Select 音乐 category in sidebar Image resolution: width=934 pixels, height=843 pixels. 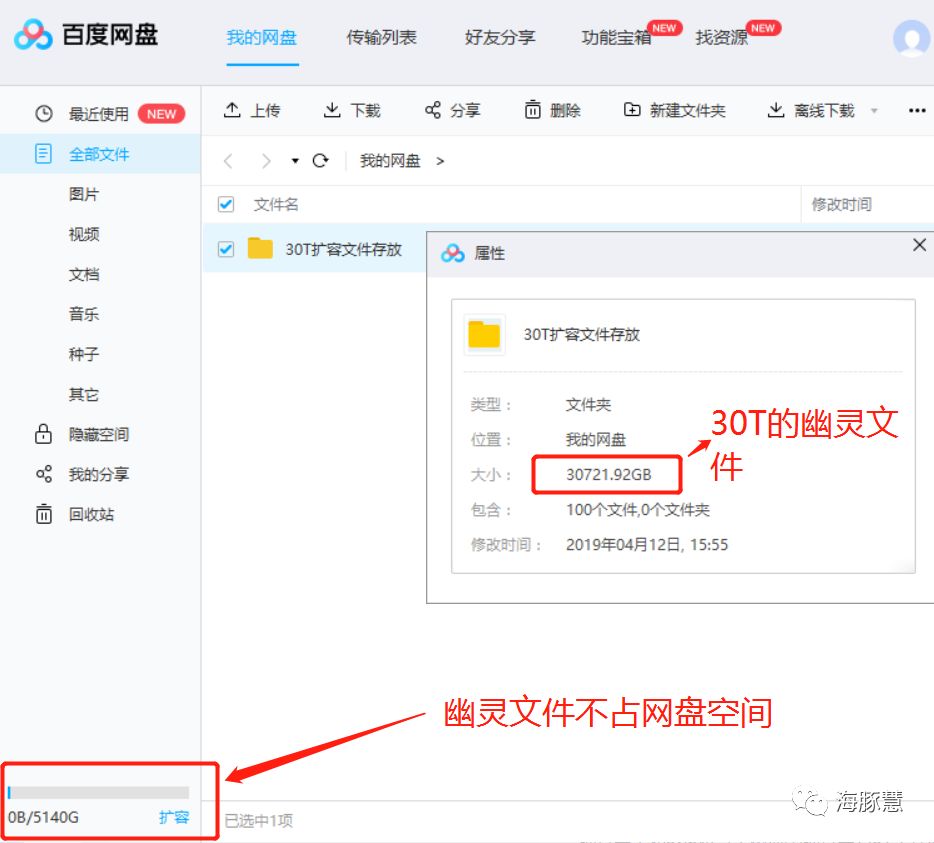84,314
